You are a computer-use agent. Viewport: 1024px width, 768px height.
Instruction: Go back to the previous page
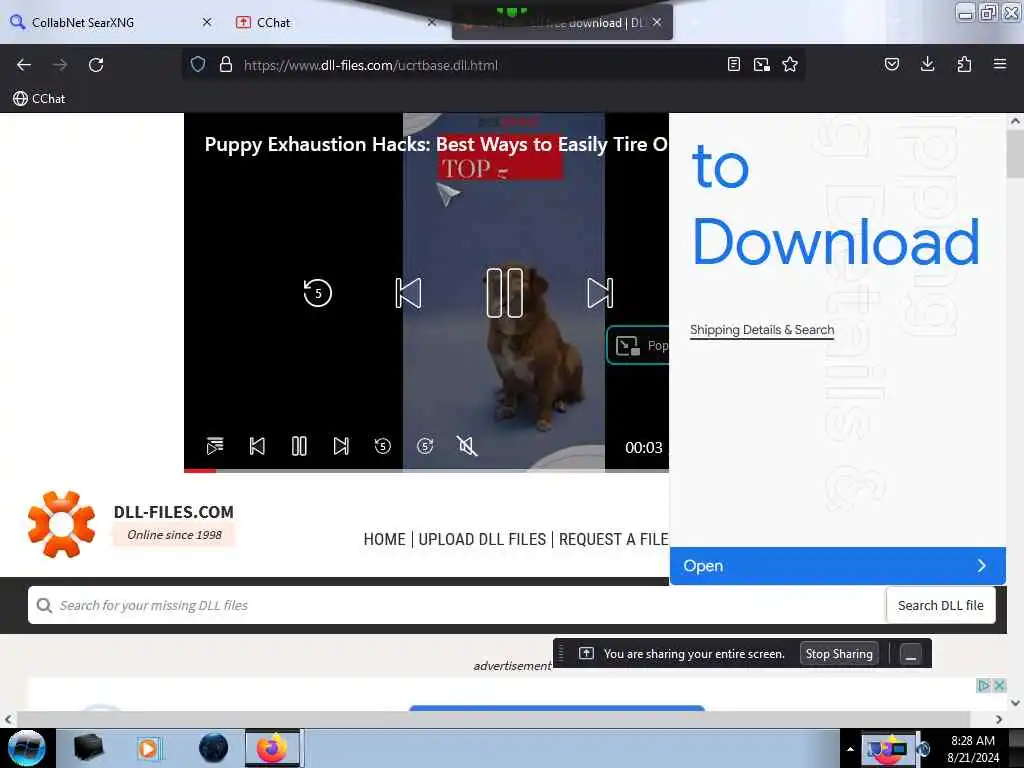[x=24, y=65]
